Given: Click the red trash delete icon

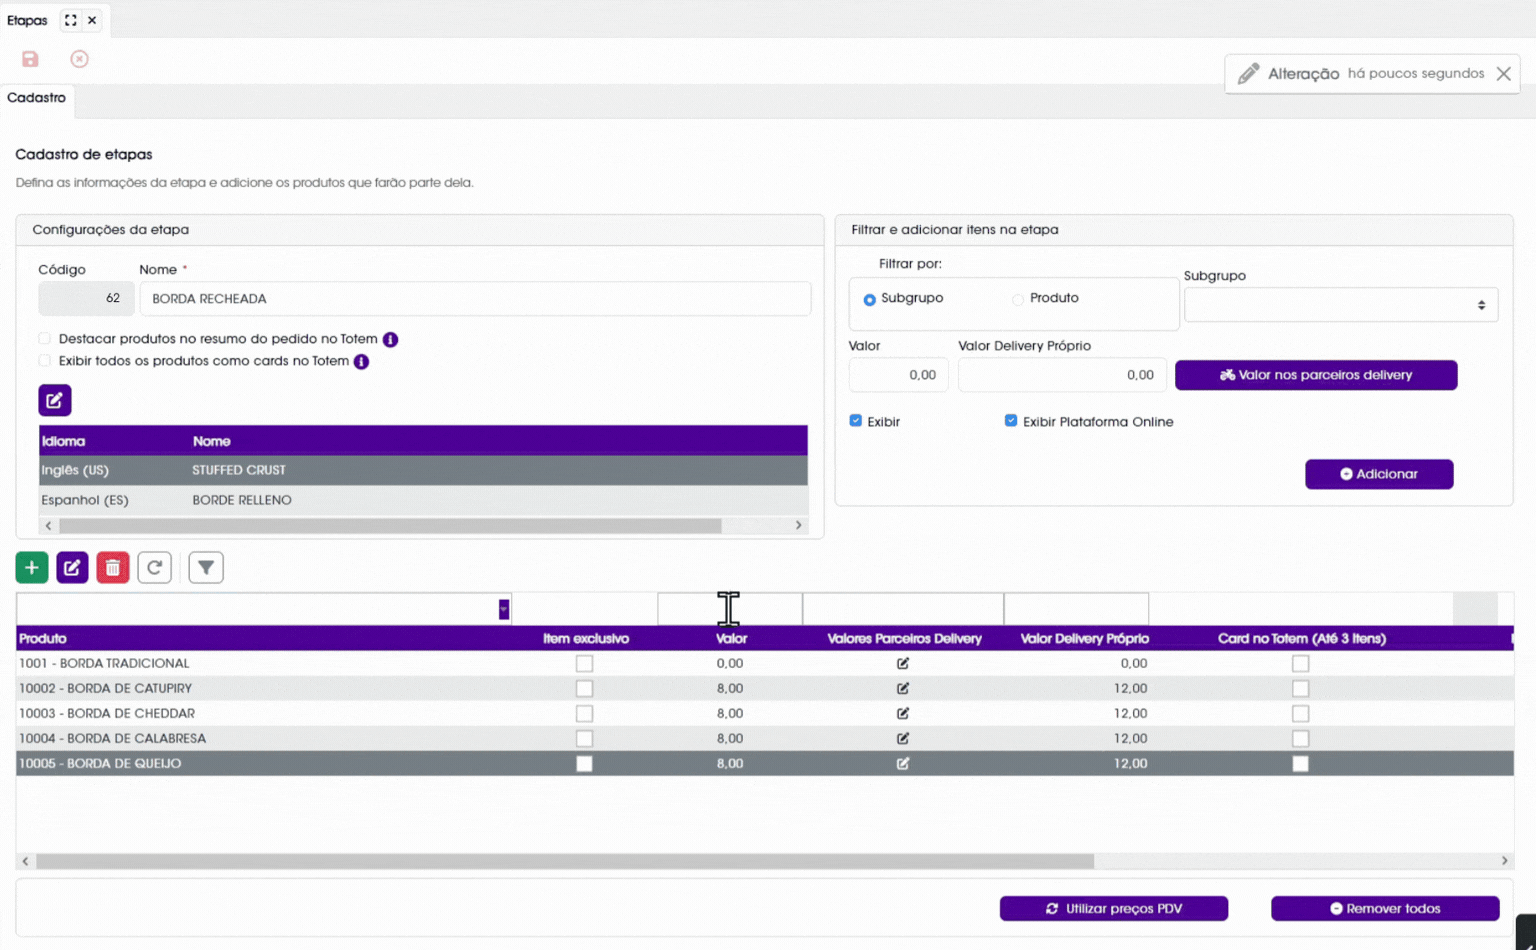Looking at the screenshot, I should click(113, 568).
